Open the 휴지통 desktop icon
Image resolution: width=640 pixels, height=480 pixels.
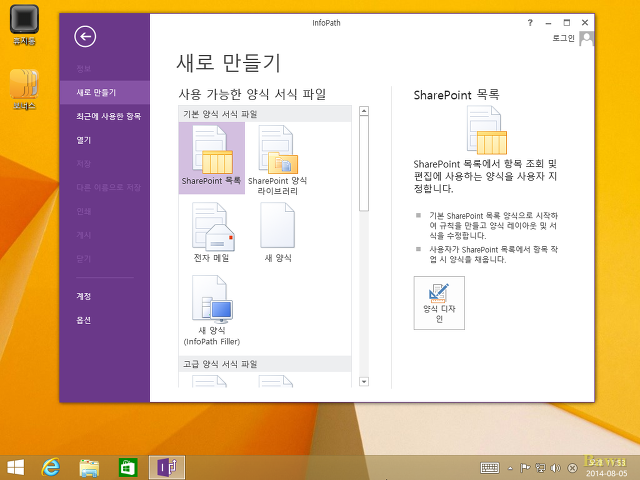point(24,25)
